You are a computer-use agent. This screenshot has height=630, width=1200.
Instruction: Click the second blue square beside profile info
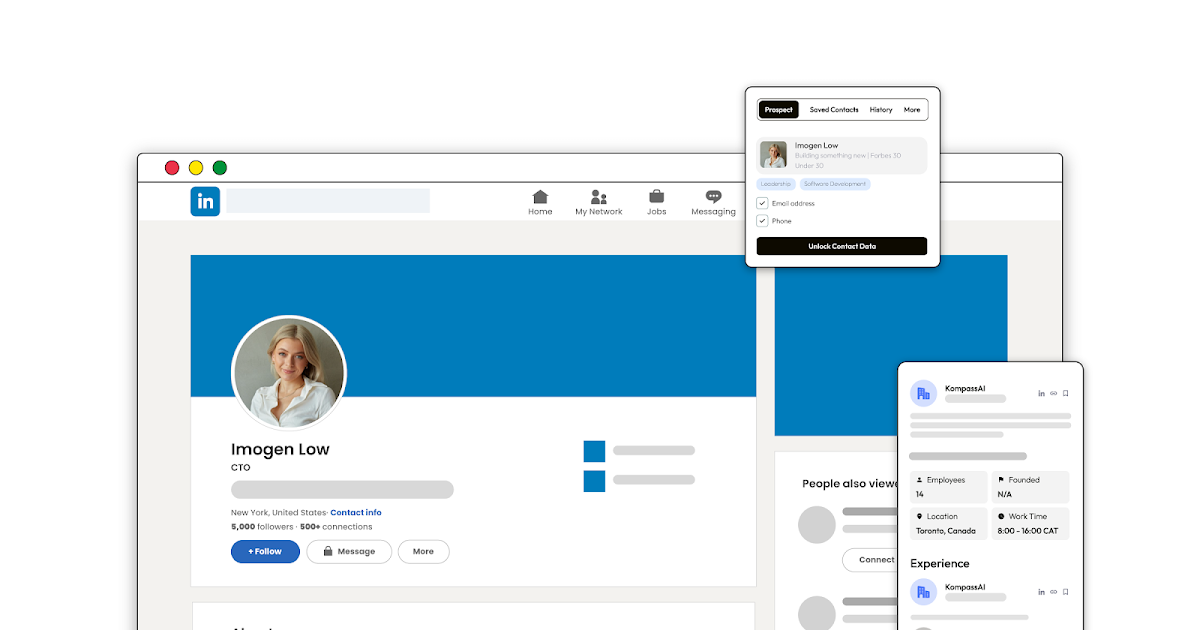(594, 480)
